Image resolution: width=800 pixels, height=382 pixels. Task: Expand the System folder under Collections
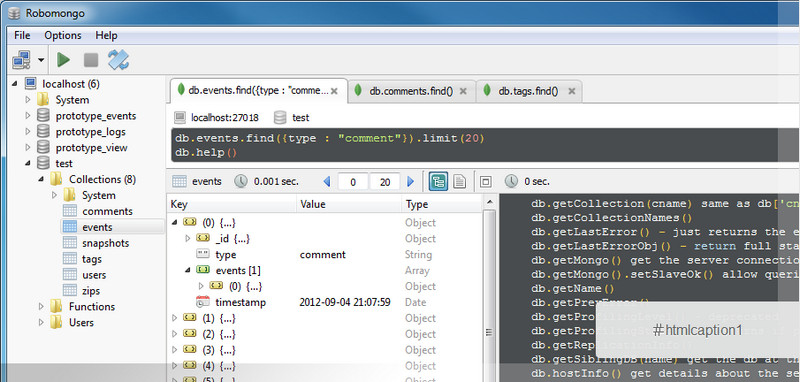[x=55, y=195]
